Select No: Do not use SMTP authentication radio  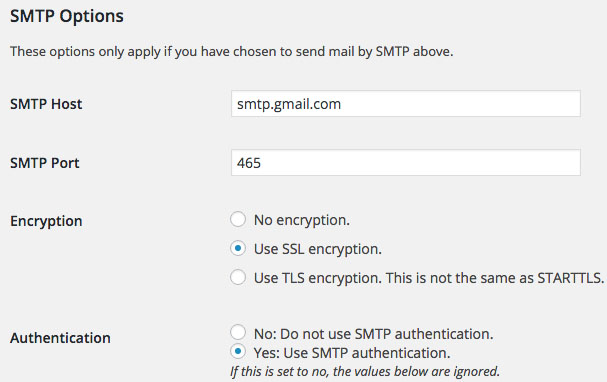point(238,332)
